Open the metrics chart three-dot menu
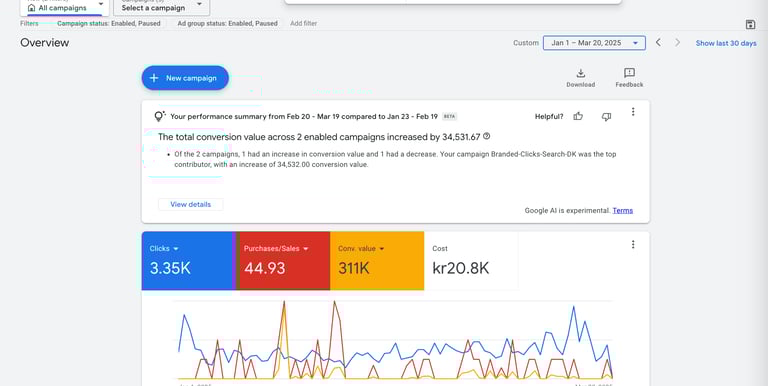This screenshot has height=386, width=768. (x=633, y=244)
